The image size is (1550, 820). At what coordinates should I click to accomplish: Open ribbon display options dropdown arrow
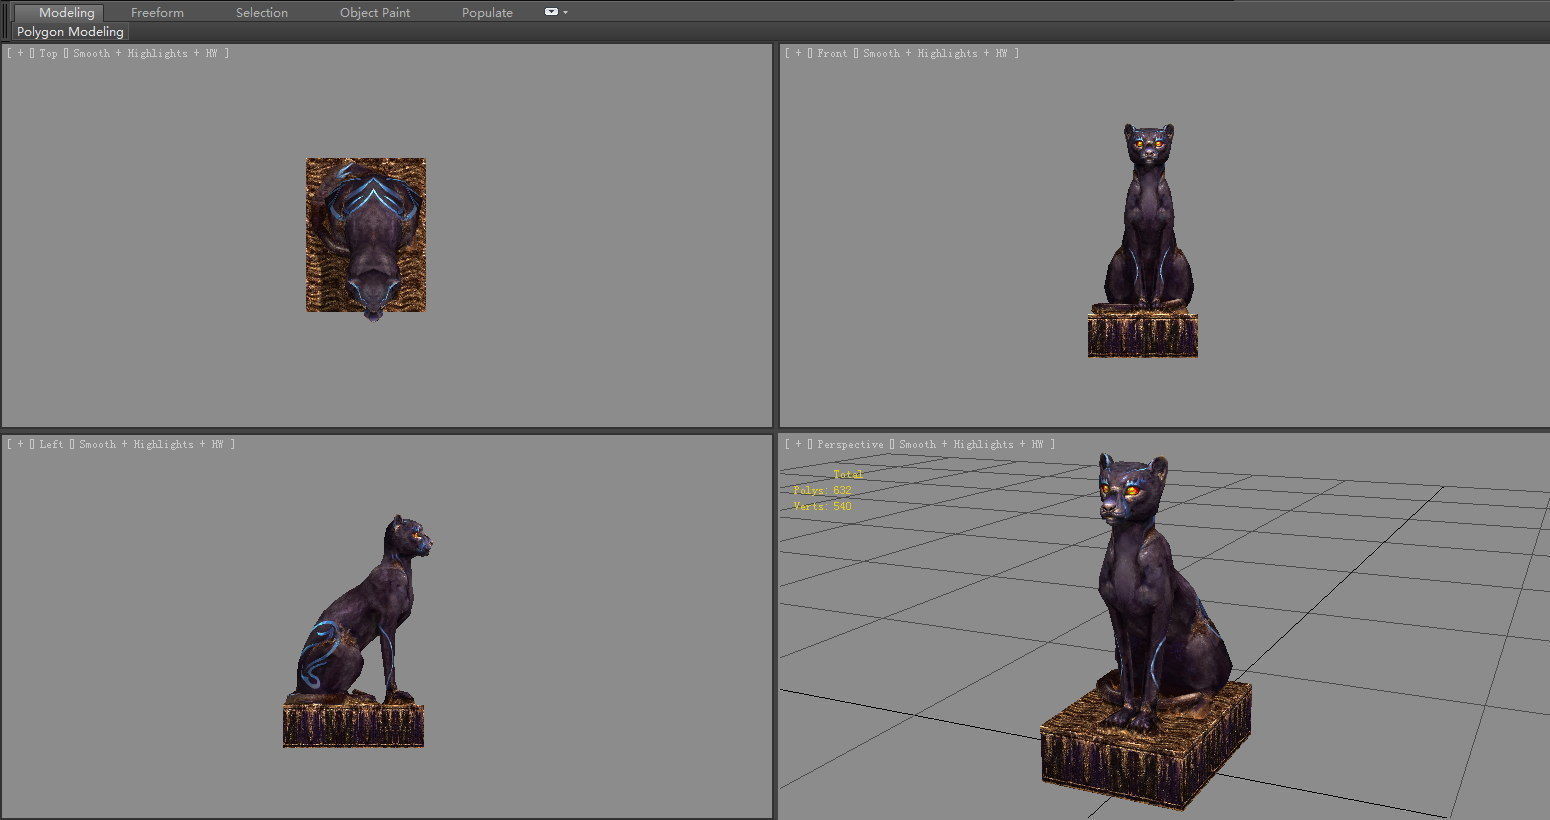pos(566,12)
